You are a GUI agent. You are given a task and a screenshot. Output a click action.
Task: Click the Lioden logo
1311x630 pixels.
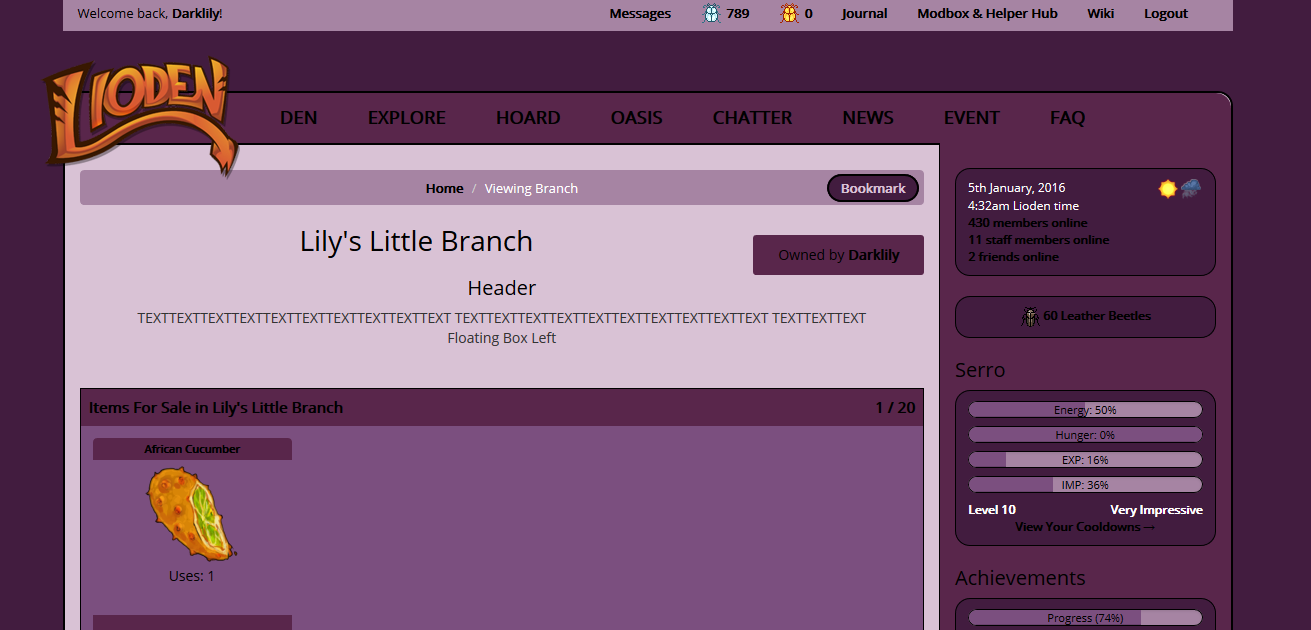pos(140,110)
